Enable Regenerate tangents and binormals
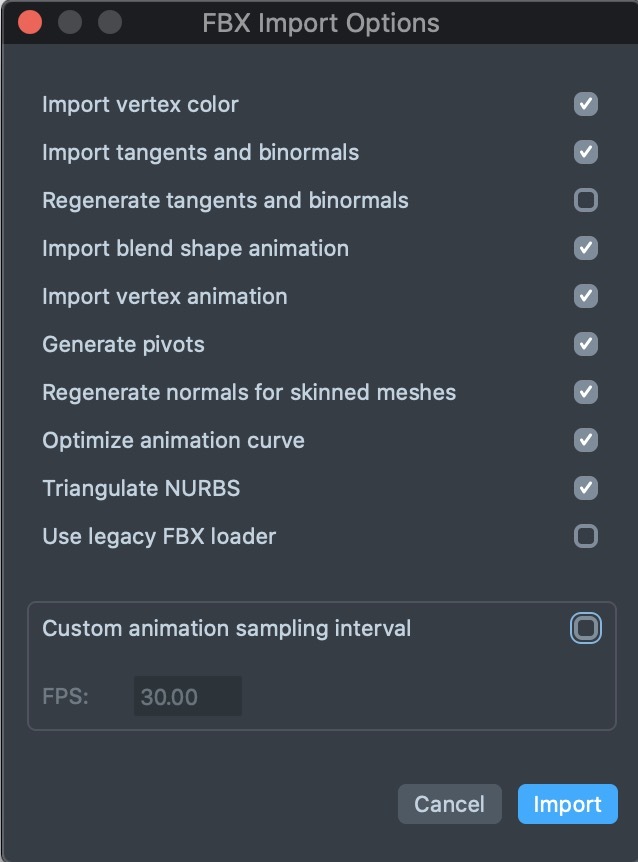This screenshot has width=638, height=862. point(586,200)
